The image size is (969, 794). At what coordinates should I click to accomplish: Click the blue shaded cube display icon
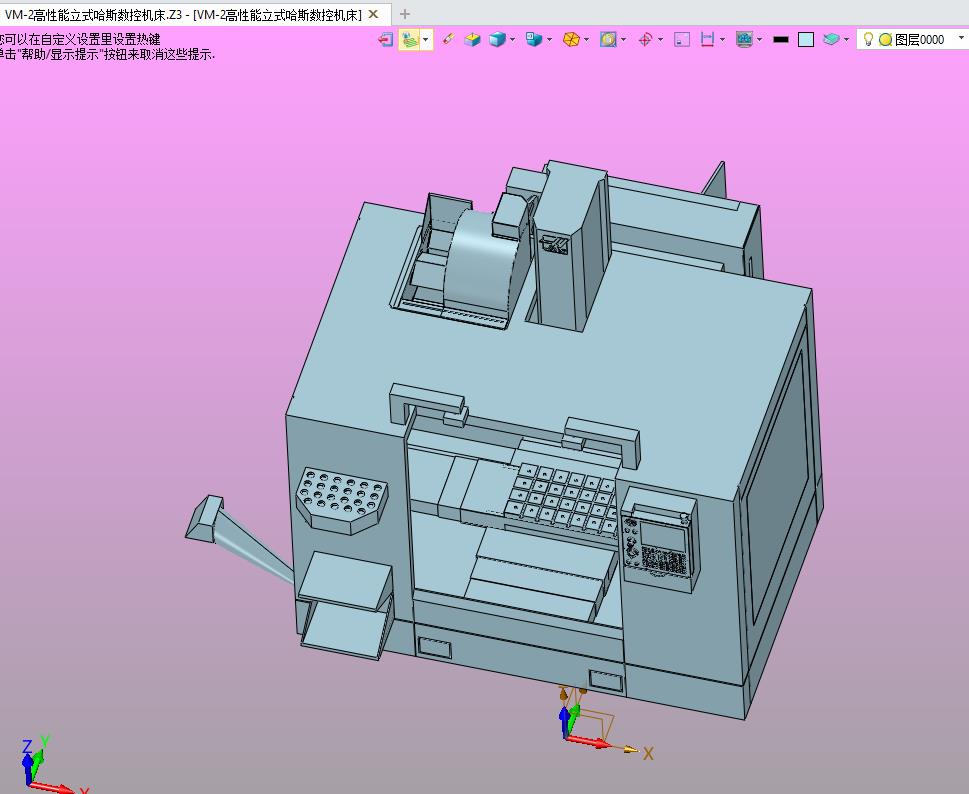(497, 40)
